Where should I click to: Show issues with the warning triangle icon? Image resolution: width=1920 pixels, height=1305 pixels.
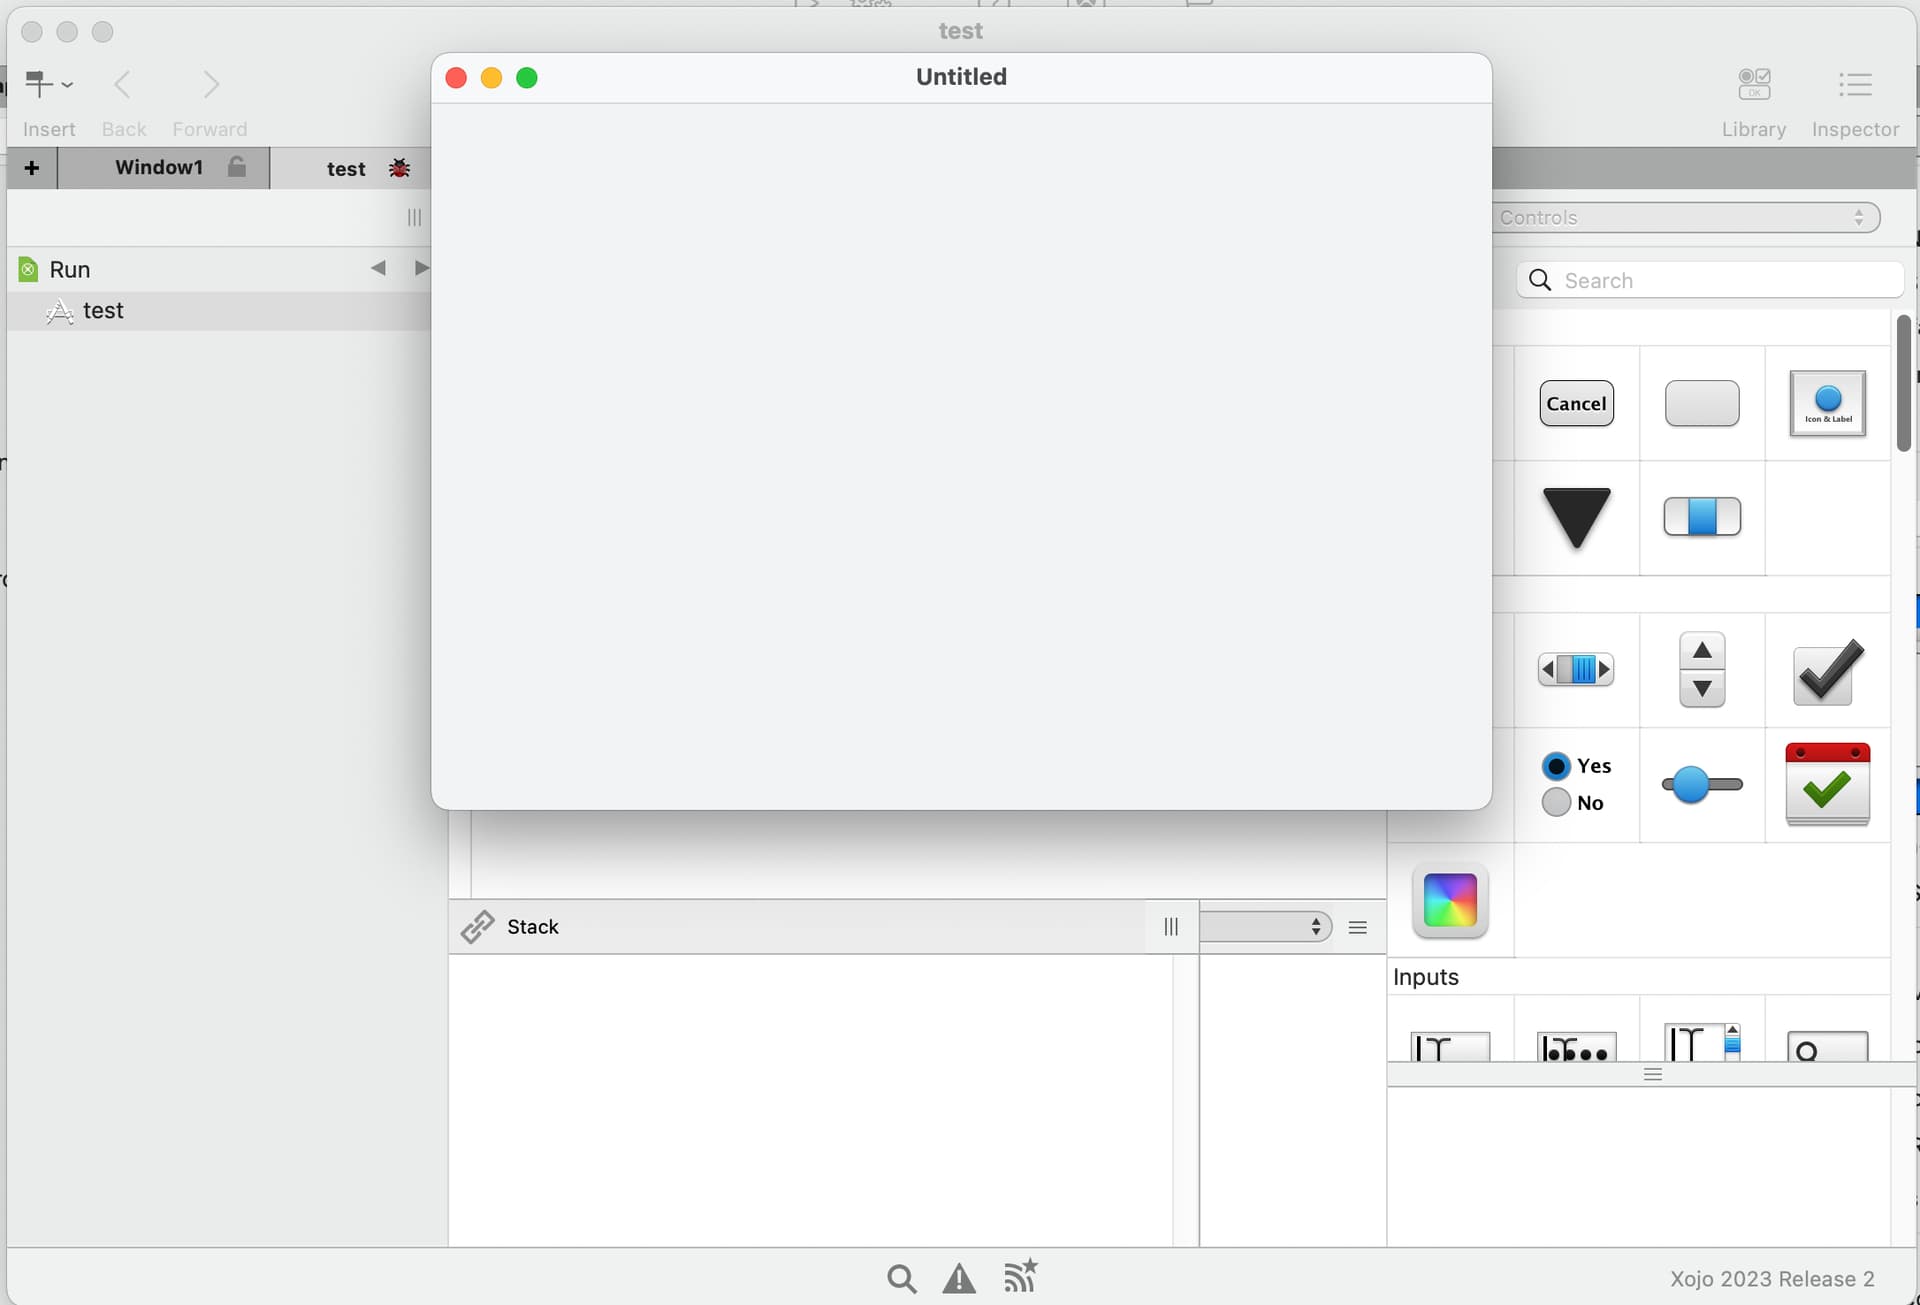tap(959, 1278)
